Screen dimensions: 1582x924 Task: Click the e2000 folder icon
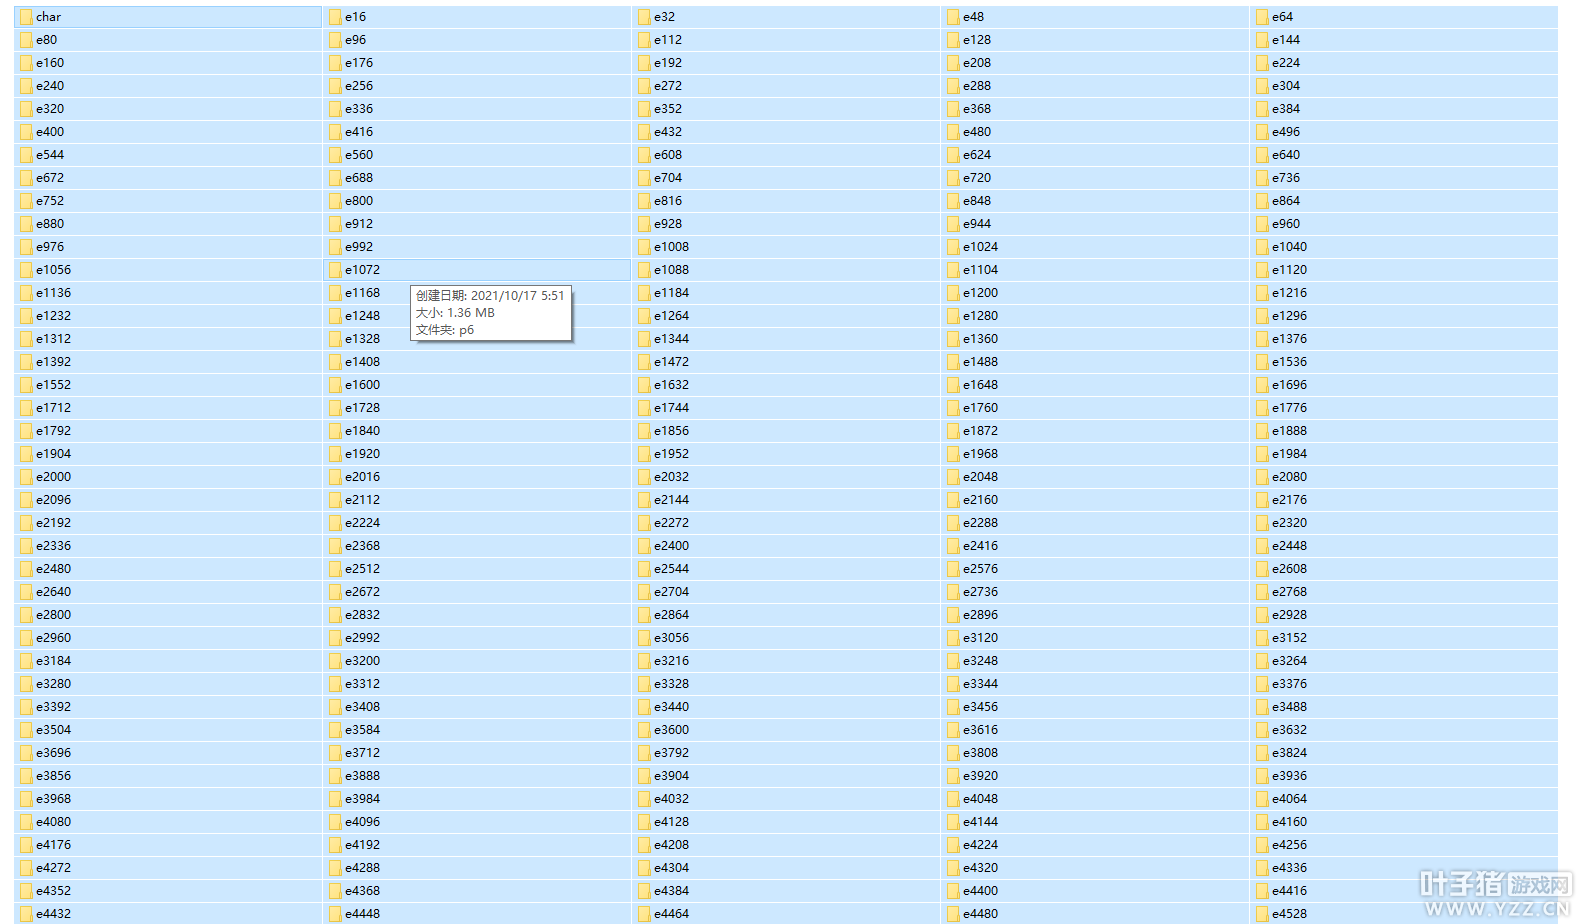(26, 477)
